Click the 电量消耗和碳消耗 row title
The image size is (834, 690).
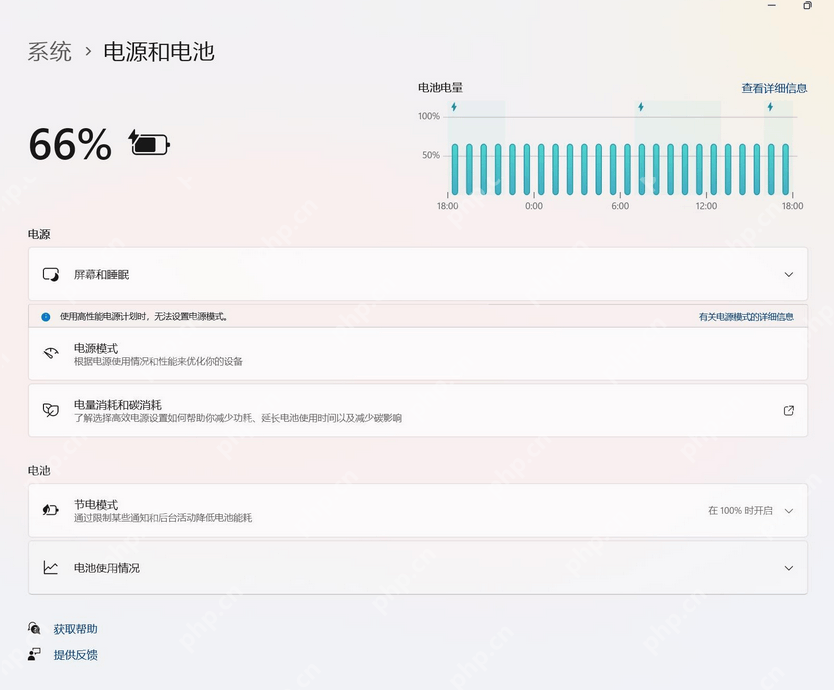[118, 405]
